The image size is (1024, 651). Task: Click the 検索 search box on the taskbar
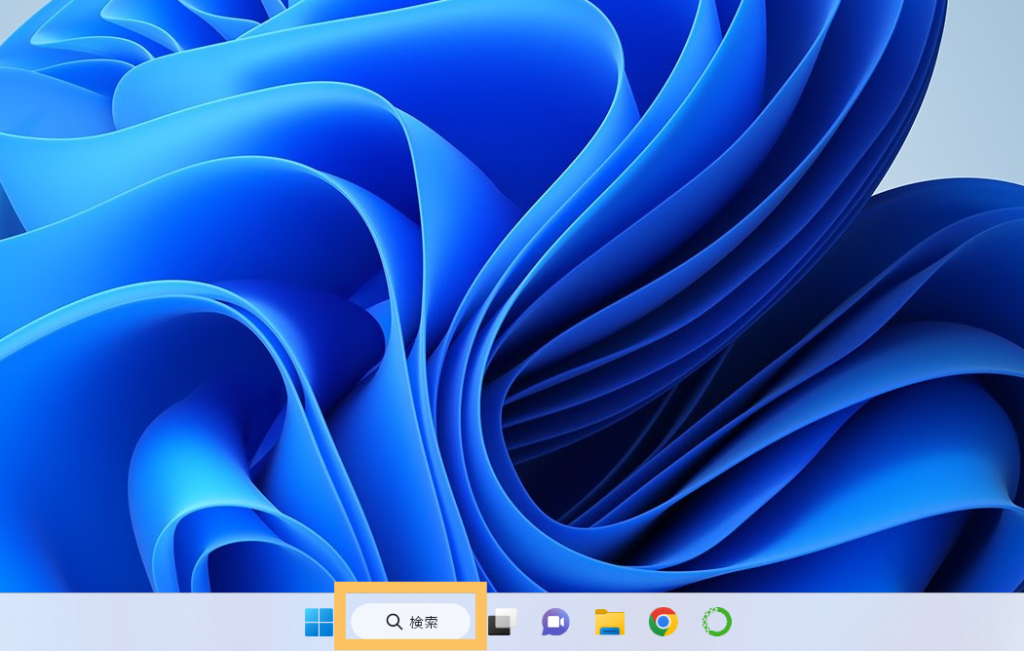(411, 621)
